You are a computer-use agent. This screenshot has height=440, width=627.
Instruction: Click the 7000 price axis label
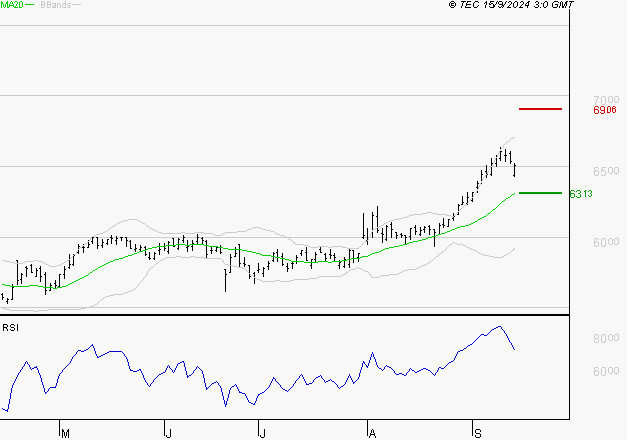606,100
